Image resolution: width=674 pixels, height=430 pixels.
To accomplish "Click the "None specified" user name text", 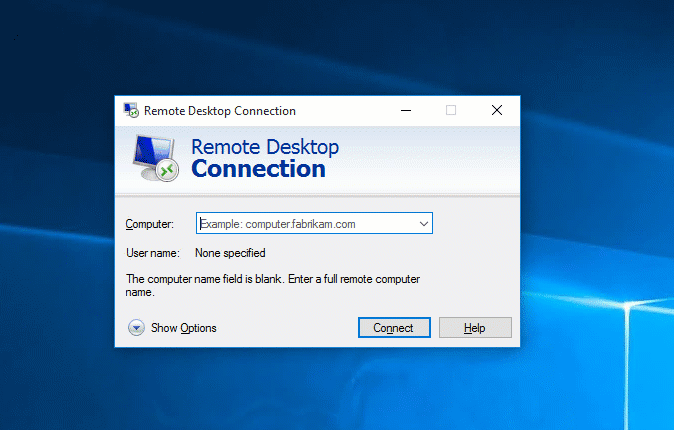I will click(230, 253).
